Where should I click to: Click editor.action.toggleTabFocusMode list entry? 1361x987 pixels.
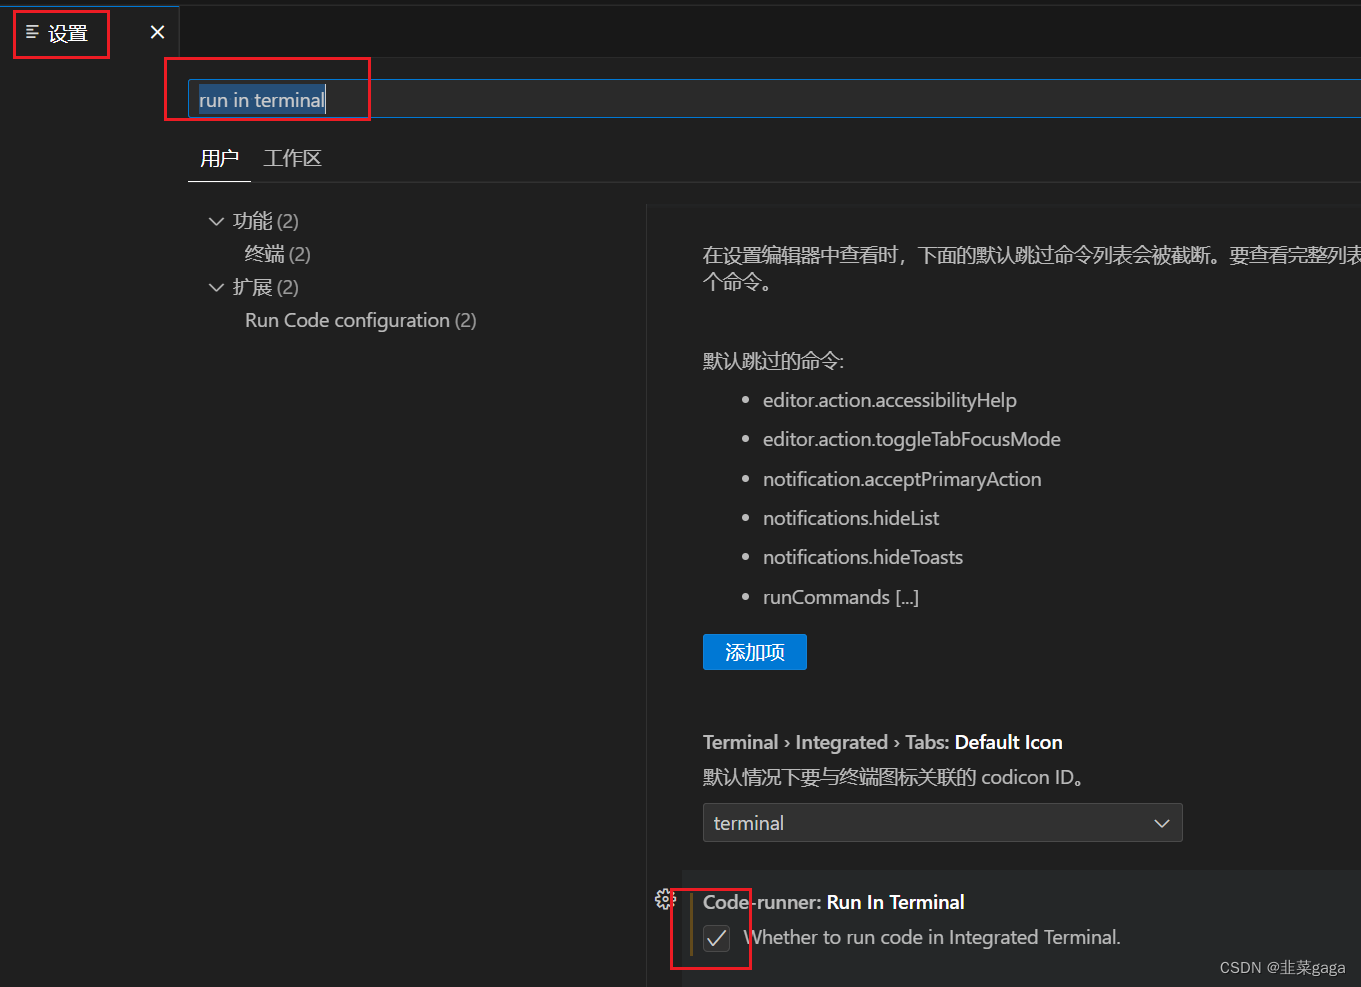click(x=912, y=439)
